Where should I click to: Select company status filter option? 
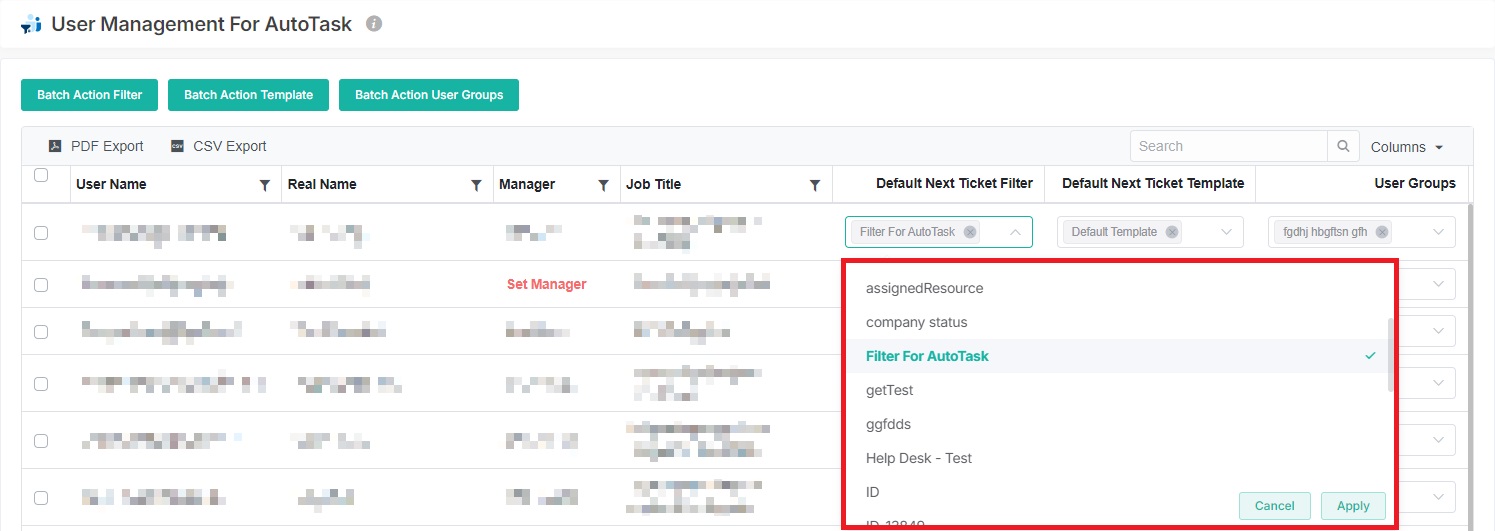click(1118, 322)
